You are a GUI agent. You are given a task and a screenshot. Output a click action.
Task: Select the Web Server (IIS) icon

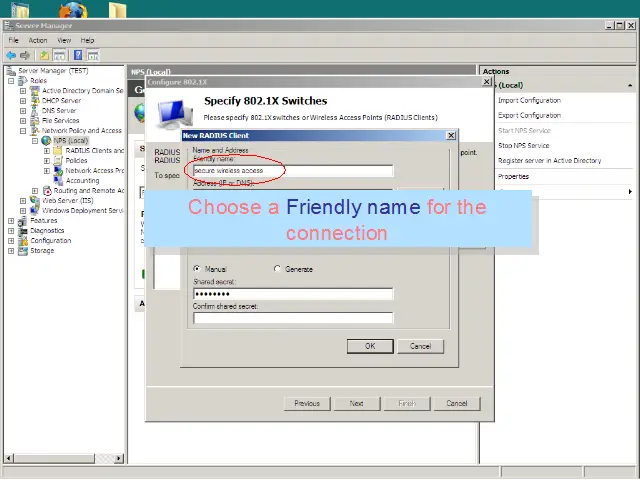35,200
